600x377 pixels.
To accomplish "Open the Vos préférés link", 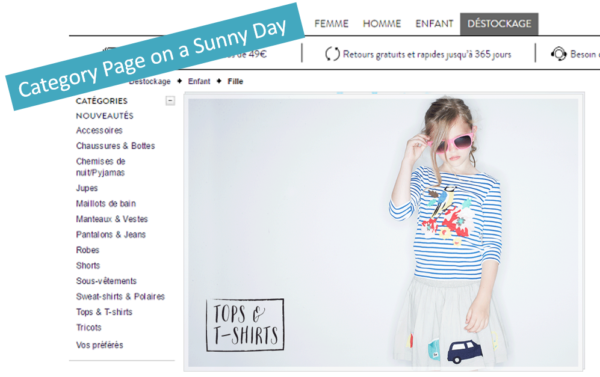I will point(99,345).
